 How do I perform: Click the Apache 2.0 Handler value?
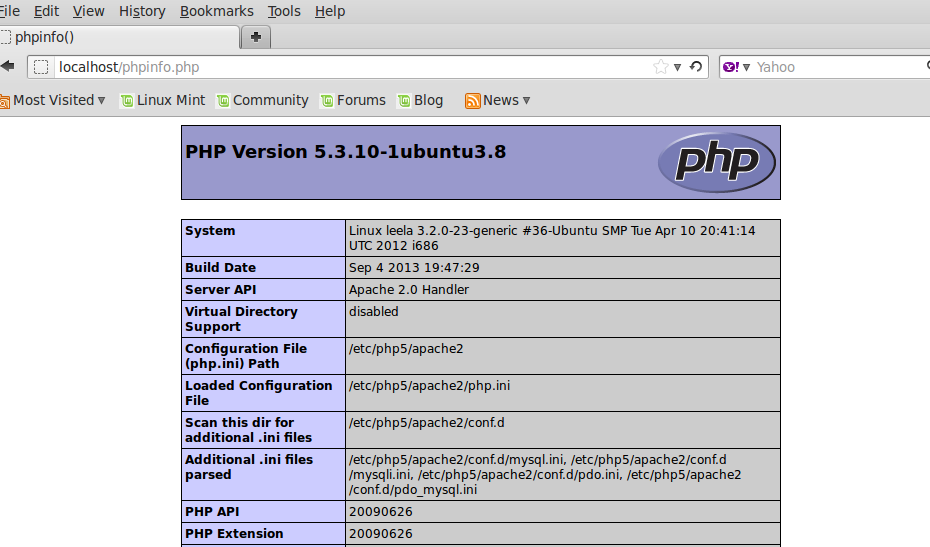pos(409,290)
